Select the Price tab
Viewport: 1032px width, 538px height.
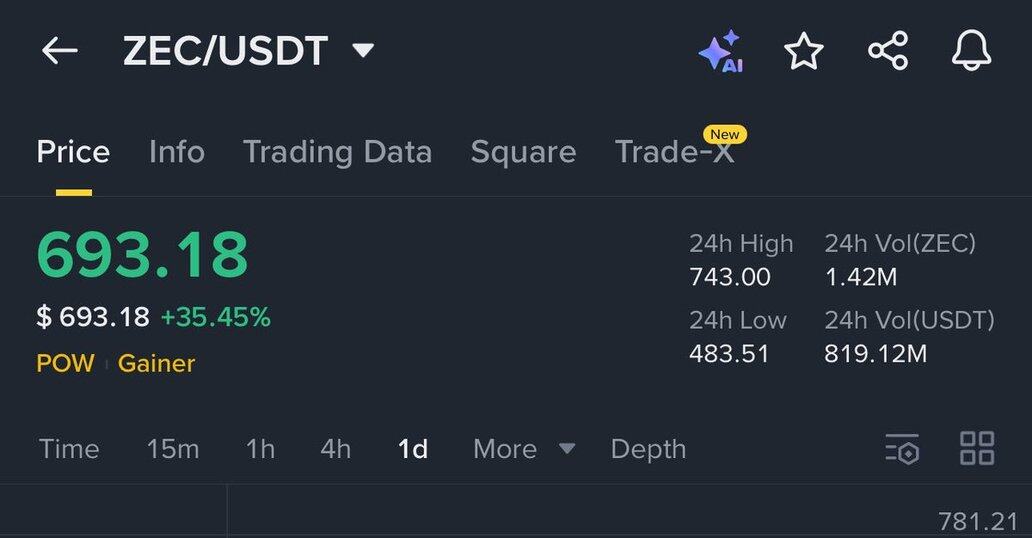[x=73, y=152]
